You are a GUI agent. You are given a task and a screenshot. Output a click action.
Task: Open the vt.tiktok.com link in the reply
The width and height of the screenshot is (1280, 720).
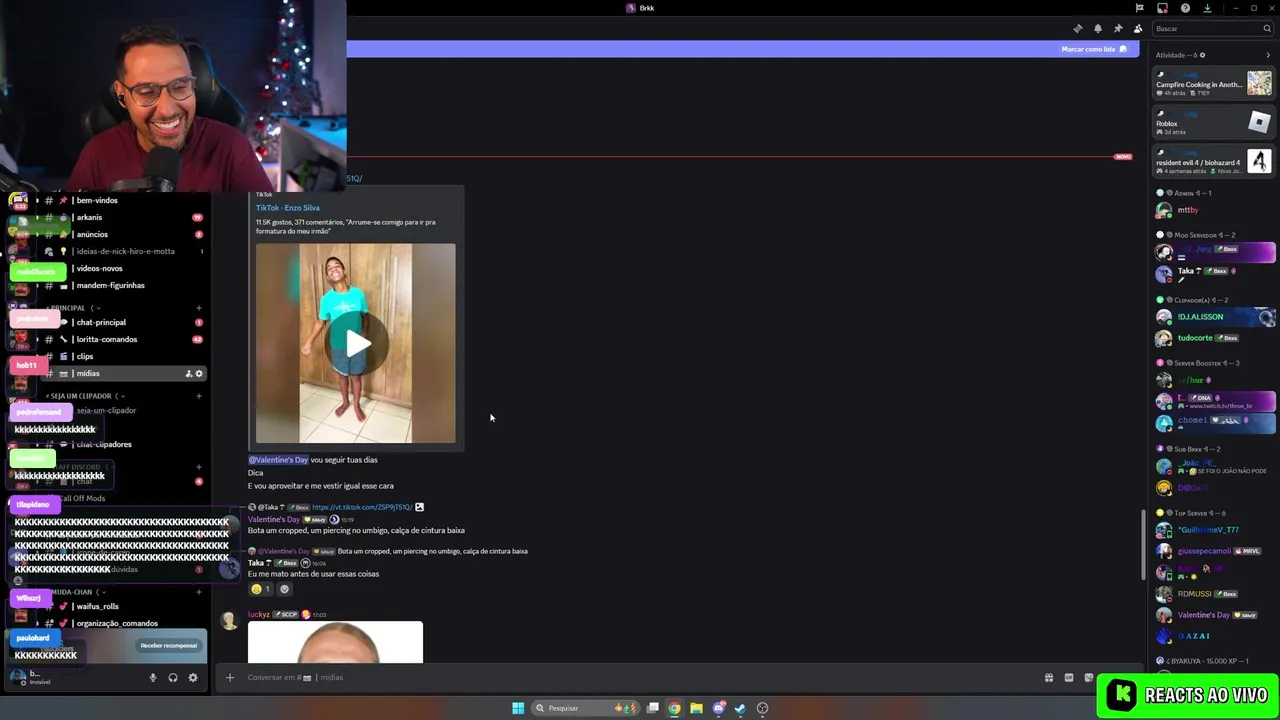362,507
